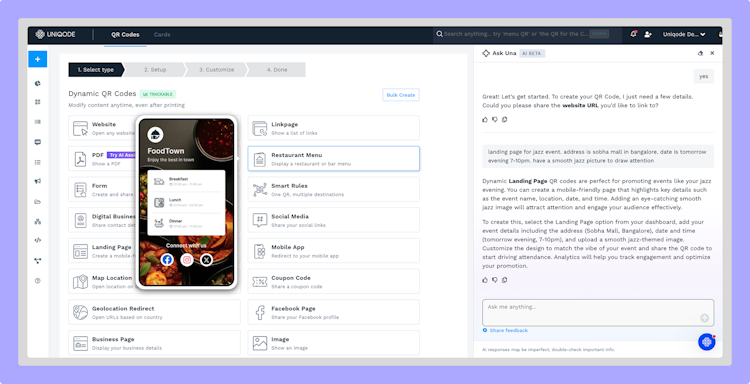Image resolution: width=750 pixels, height=384 pixels.
Task: Close the Ask Una panel
Action: (712, 53)
